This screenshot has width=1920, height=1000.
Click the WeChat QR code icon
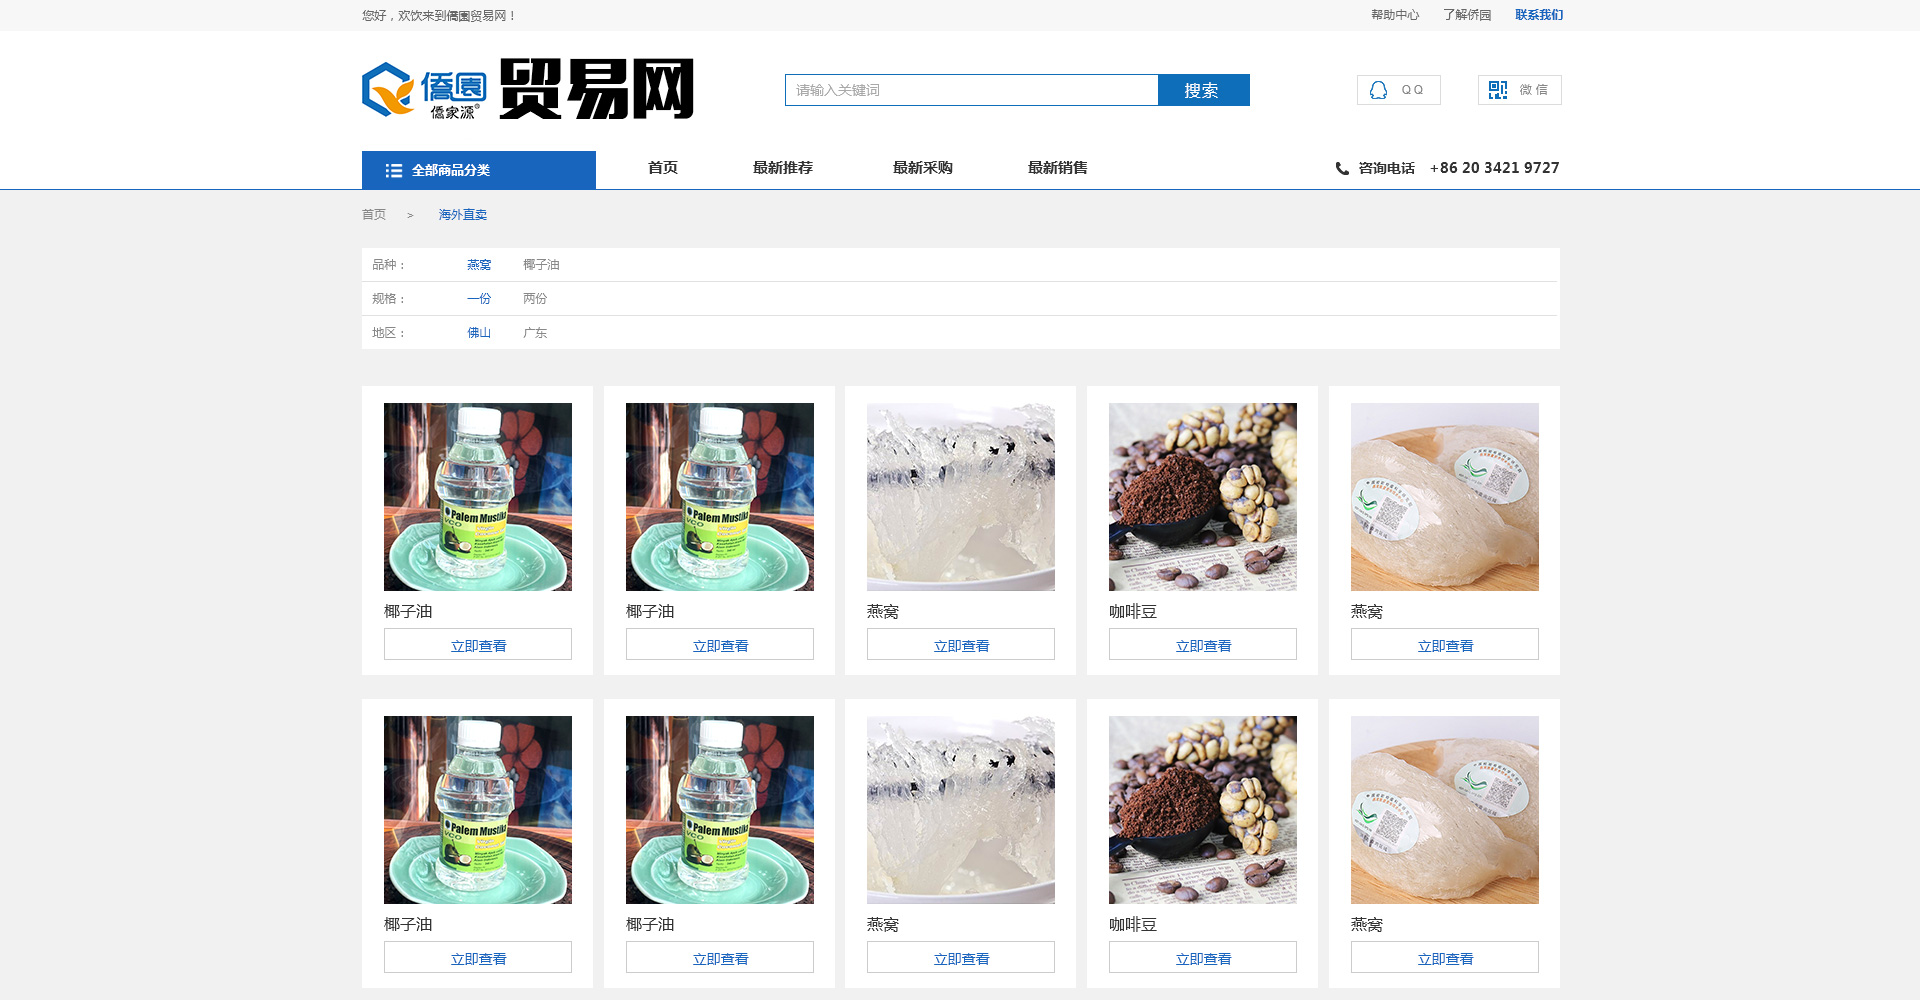(1497, 90)
